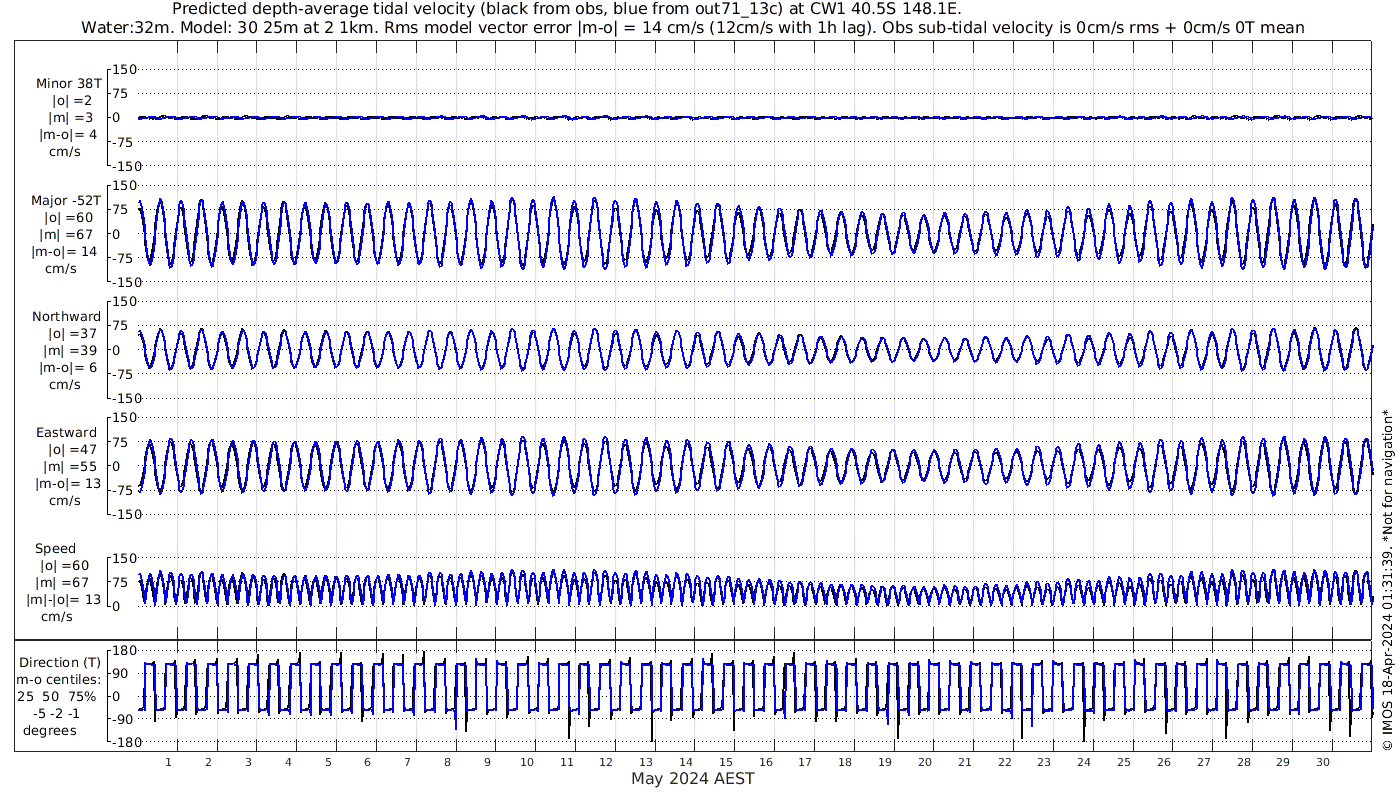Viewport: 1400px width, 800px height.
Task: Click the '|m-o|= 14' value in Major panel
Action: [64, 252]
